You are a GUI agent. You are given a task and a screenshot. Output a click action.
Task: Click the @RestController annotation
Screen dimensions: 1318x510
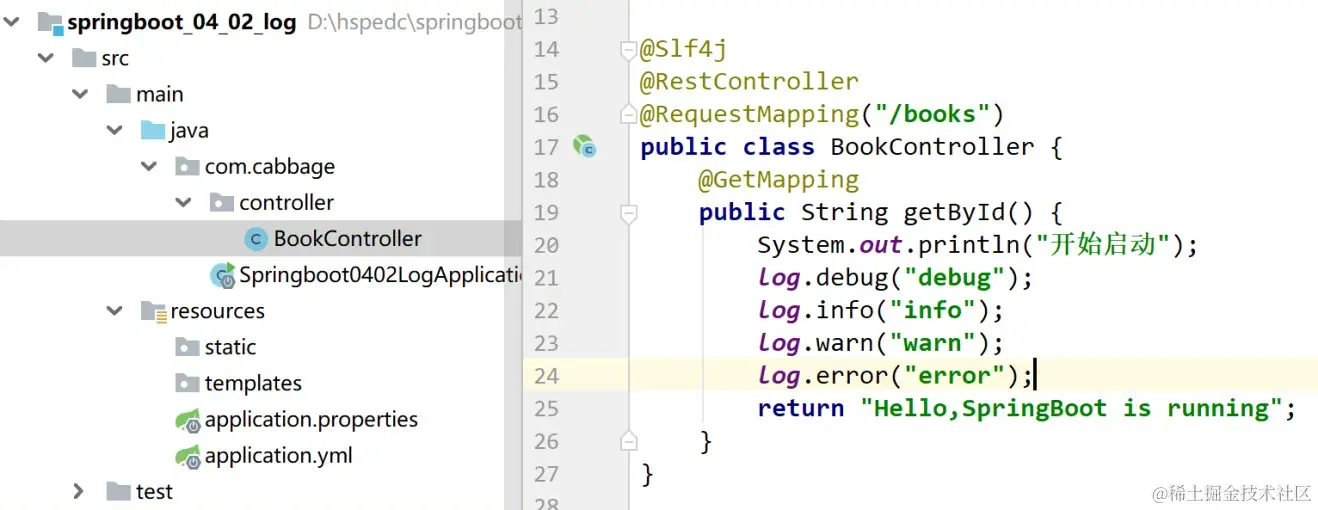click(749, 81)
